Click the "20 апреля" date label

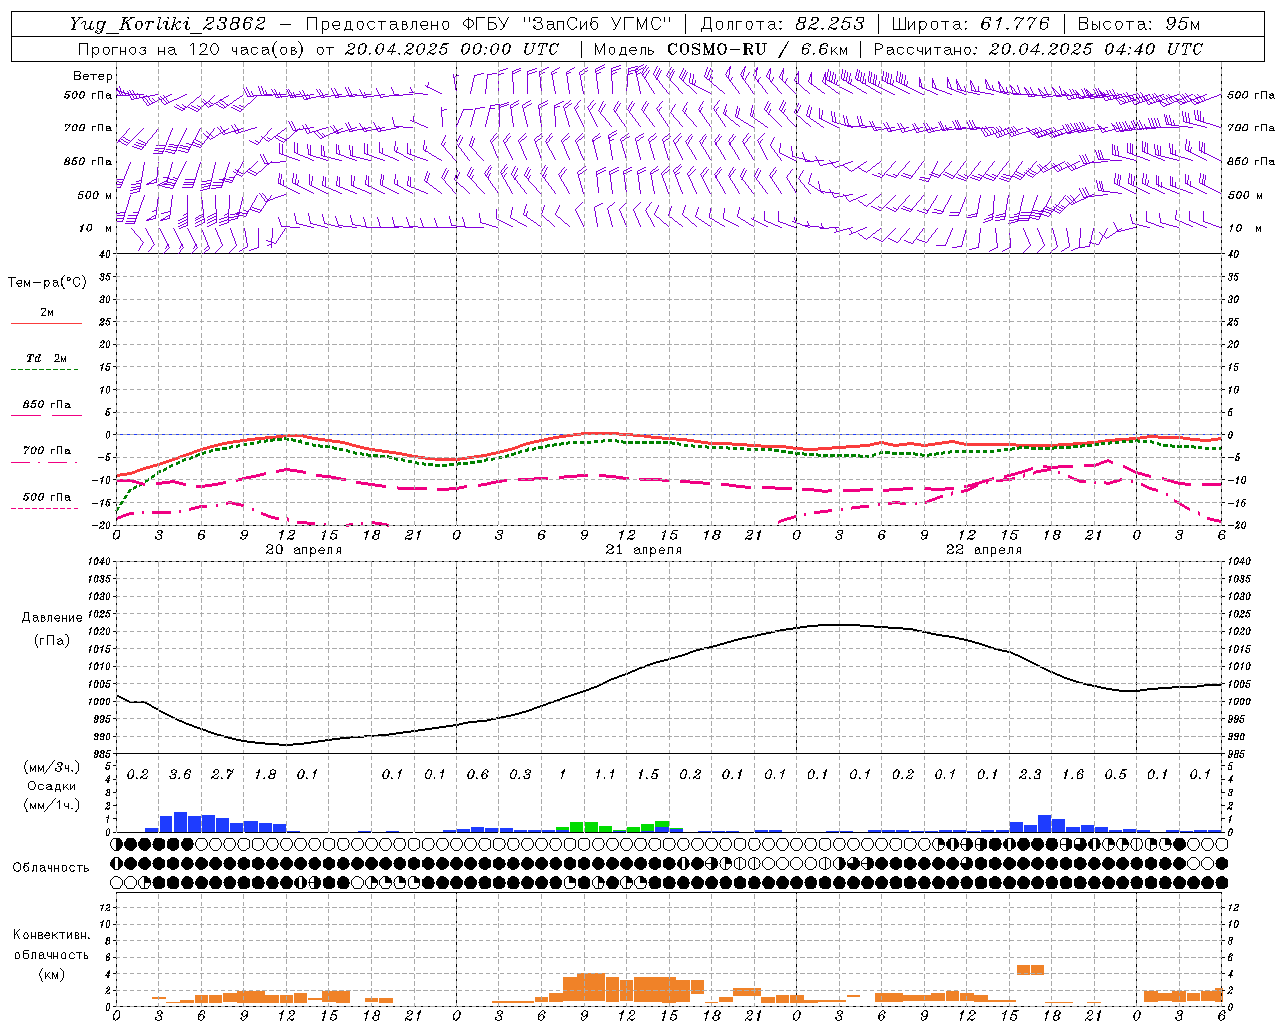point(303,550)
